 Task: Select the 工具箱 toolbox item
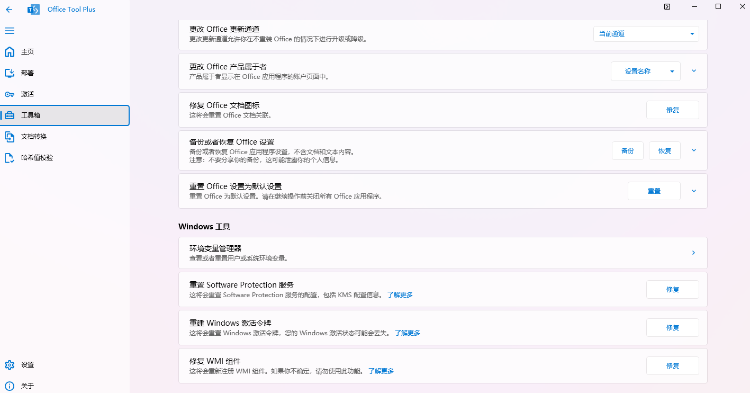[65, 115]
